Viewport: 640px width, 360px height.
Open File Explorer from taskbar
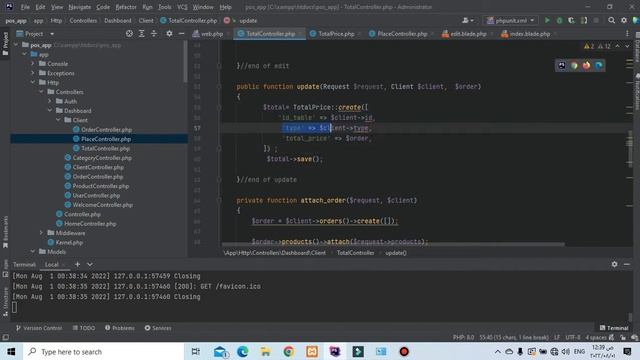265,351
